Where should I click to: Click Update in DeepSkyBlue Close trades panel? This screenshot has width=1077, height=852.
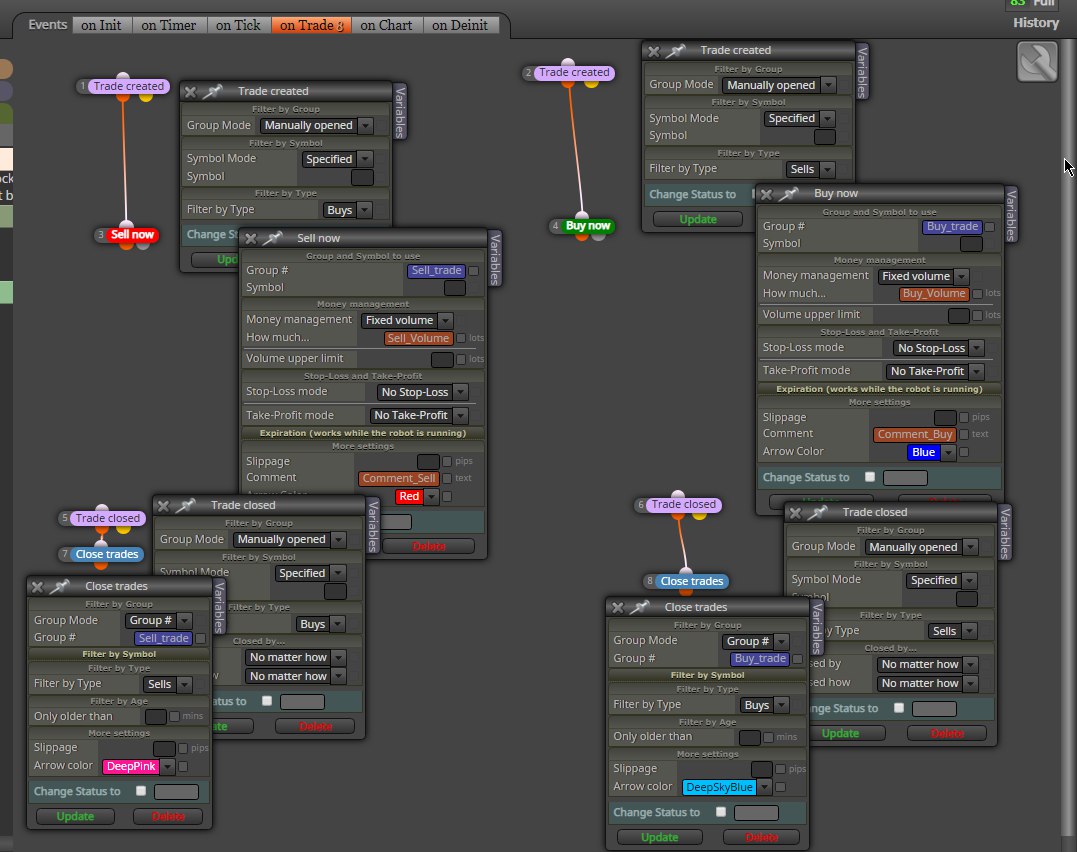(x=659, y=837)
